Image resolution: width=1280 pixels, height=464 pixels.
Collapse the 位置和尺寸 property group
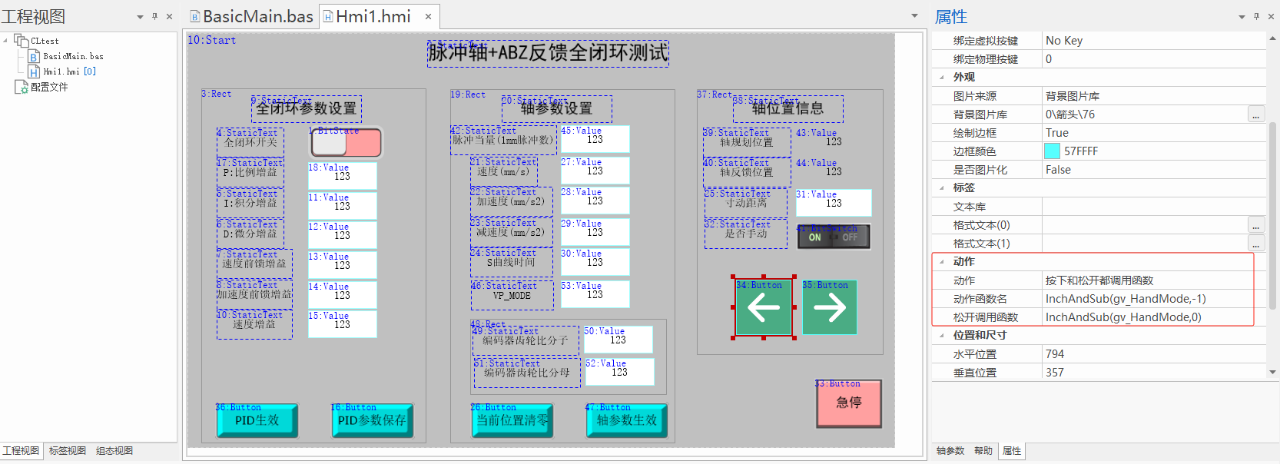[942, 335]
